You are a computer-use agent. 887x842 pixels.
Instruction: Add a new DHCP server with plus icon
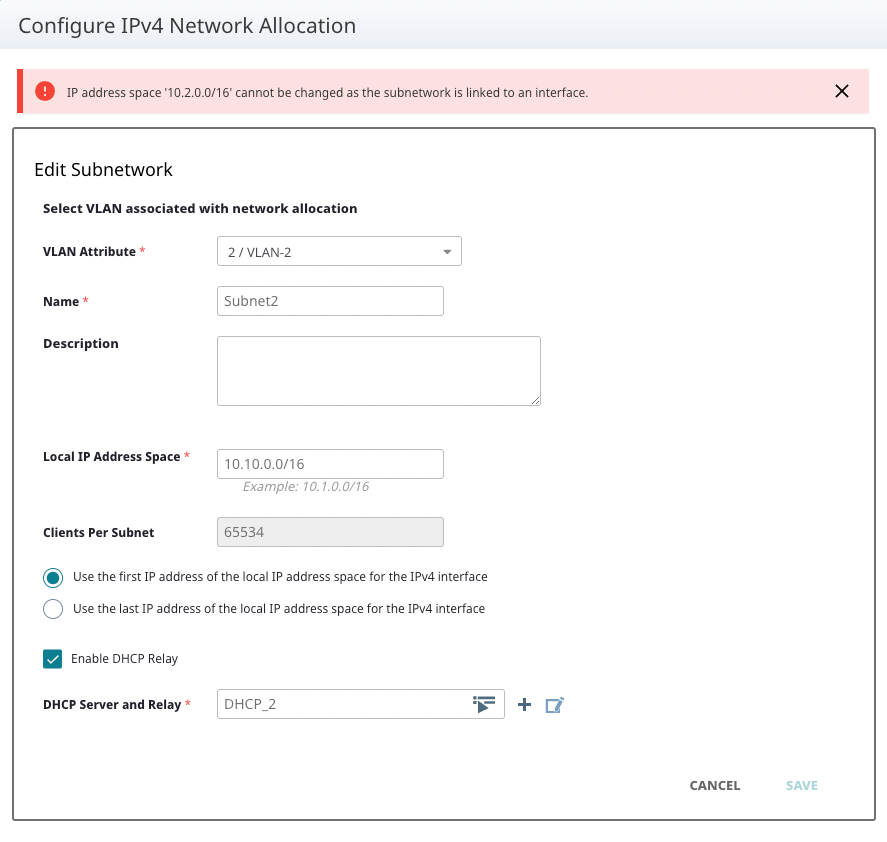[x=524, y=705]
